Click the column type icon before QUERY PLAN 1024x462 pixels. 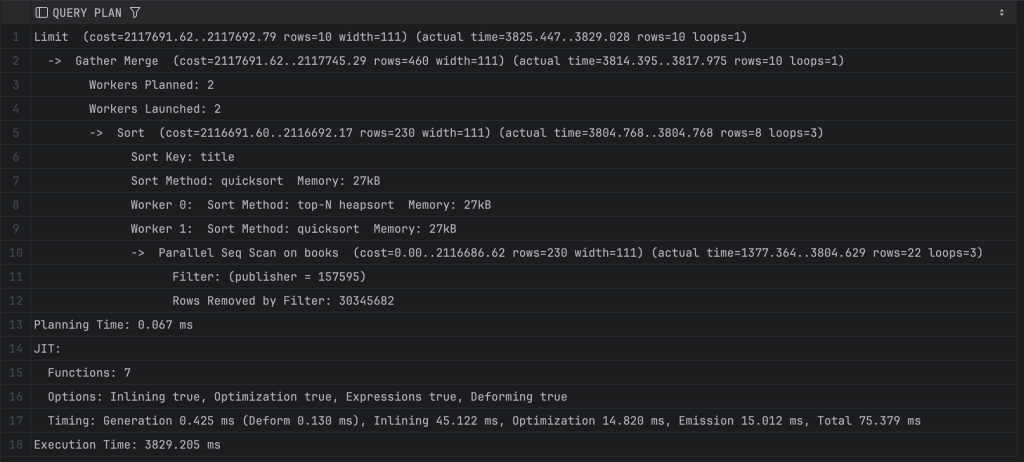[41, 13]
